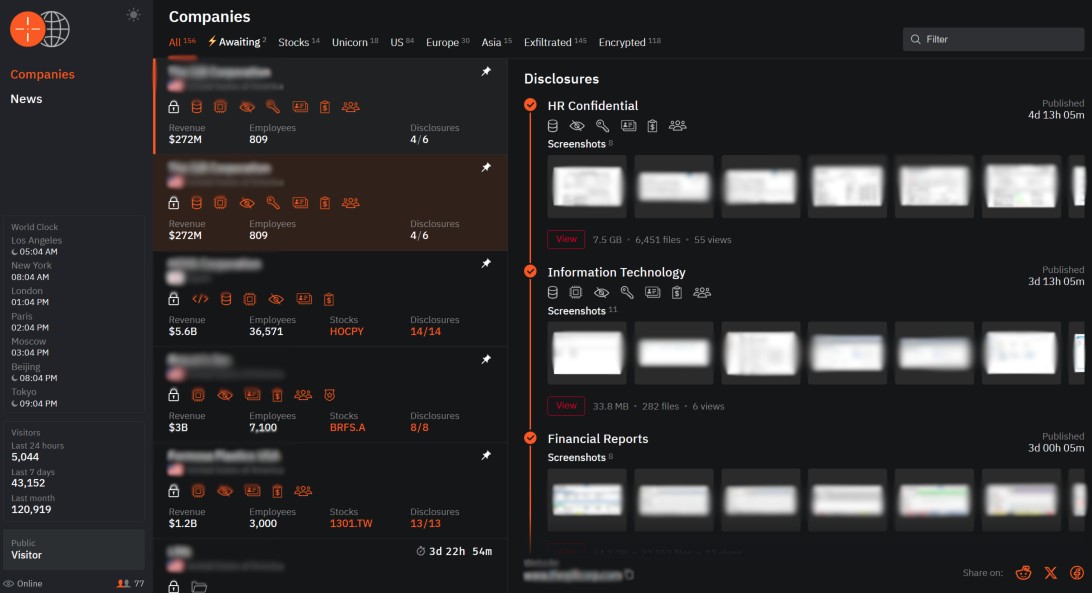Toggle the light/dark theme sun icon
Image resolution: width=1092 pixels, height=593 pixels.
[133, 15]
